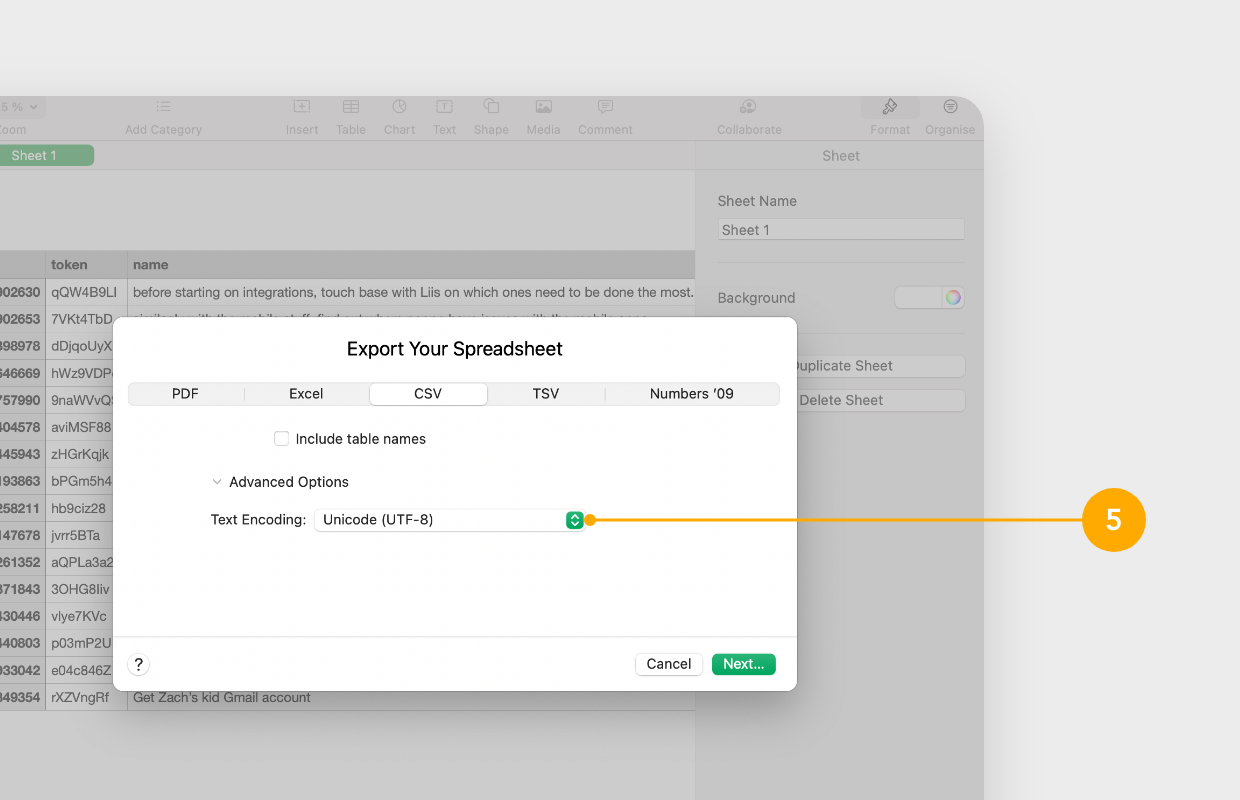Open the Background colour wheel picker

coord(953,298)
